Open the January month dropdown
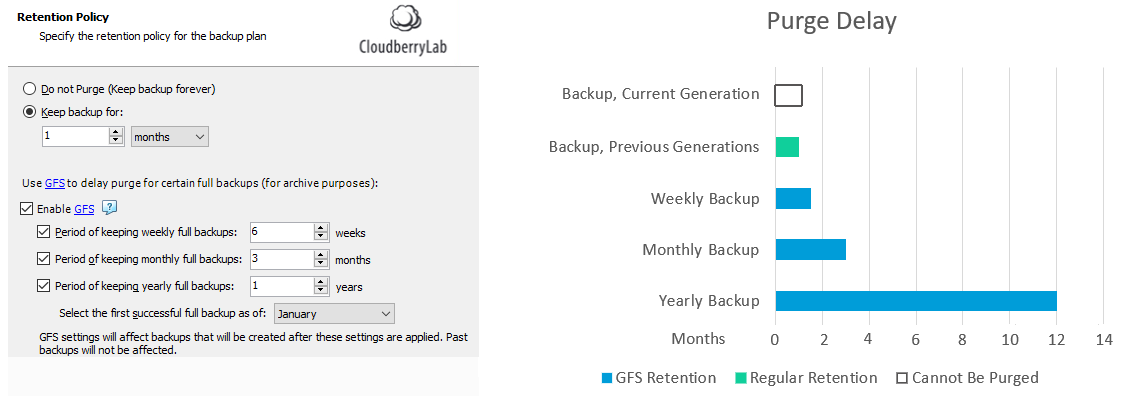The width and height of the screenshot is (1134, 396). [334, 314]
